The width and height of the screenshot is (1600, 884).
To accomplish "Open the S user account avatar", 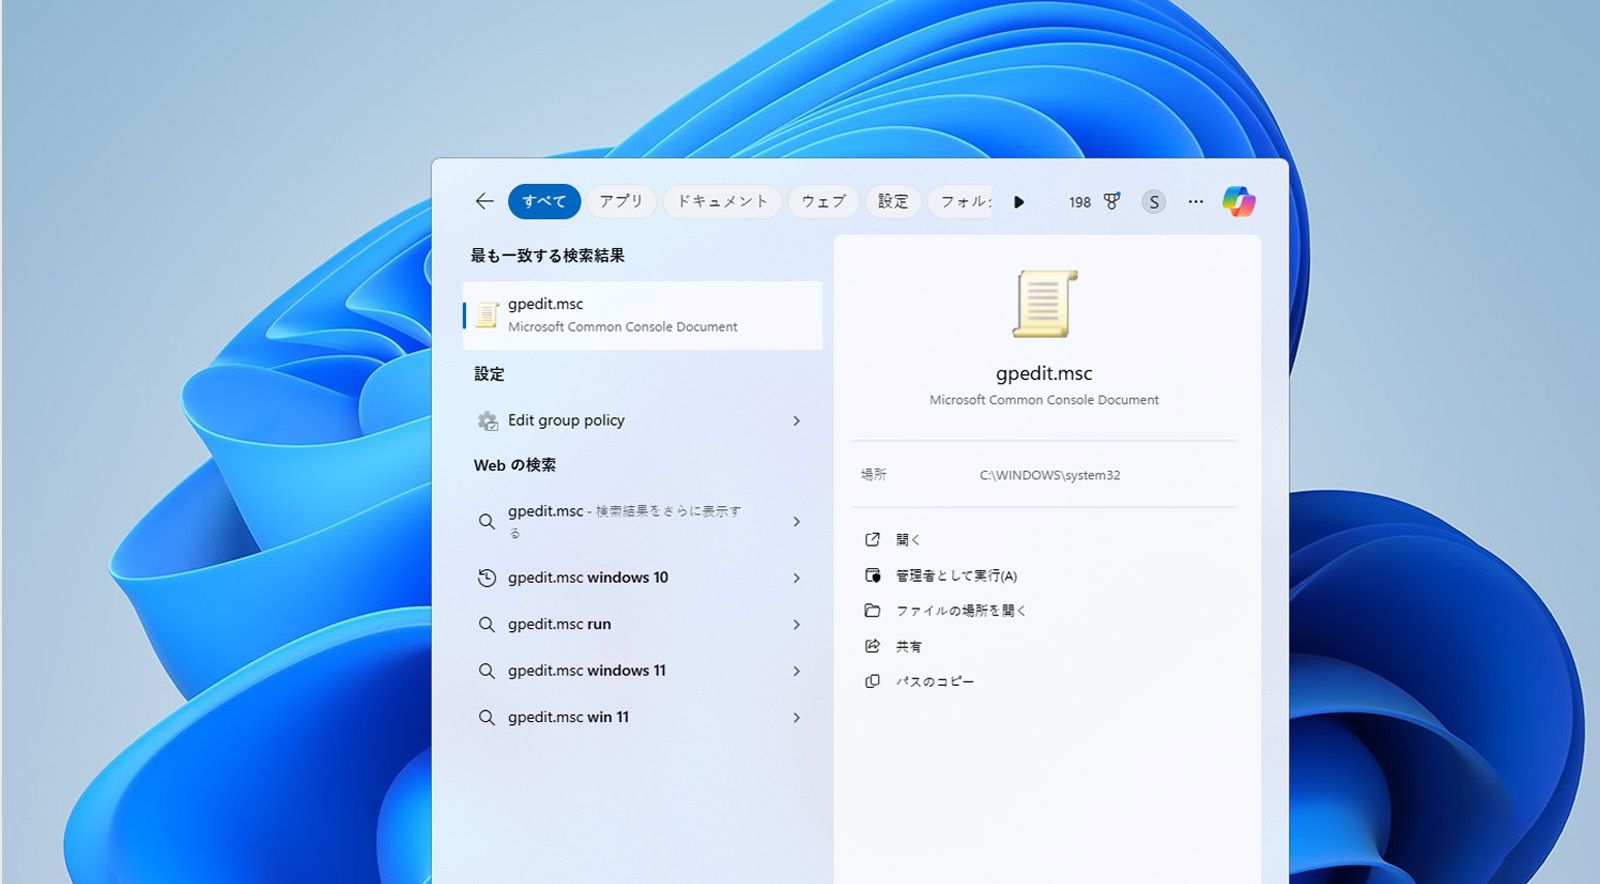I will 1154,202.
